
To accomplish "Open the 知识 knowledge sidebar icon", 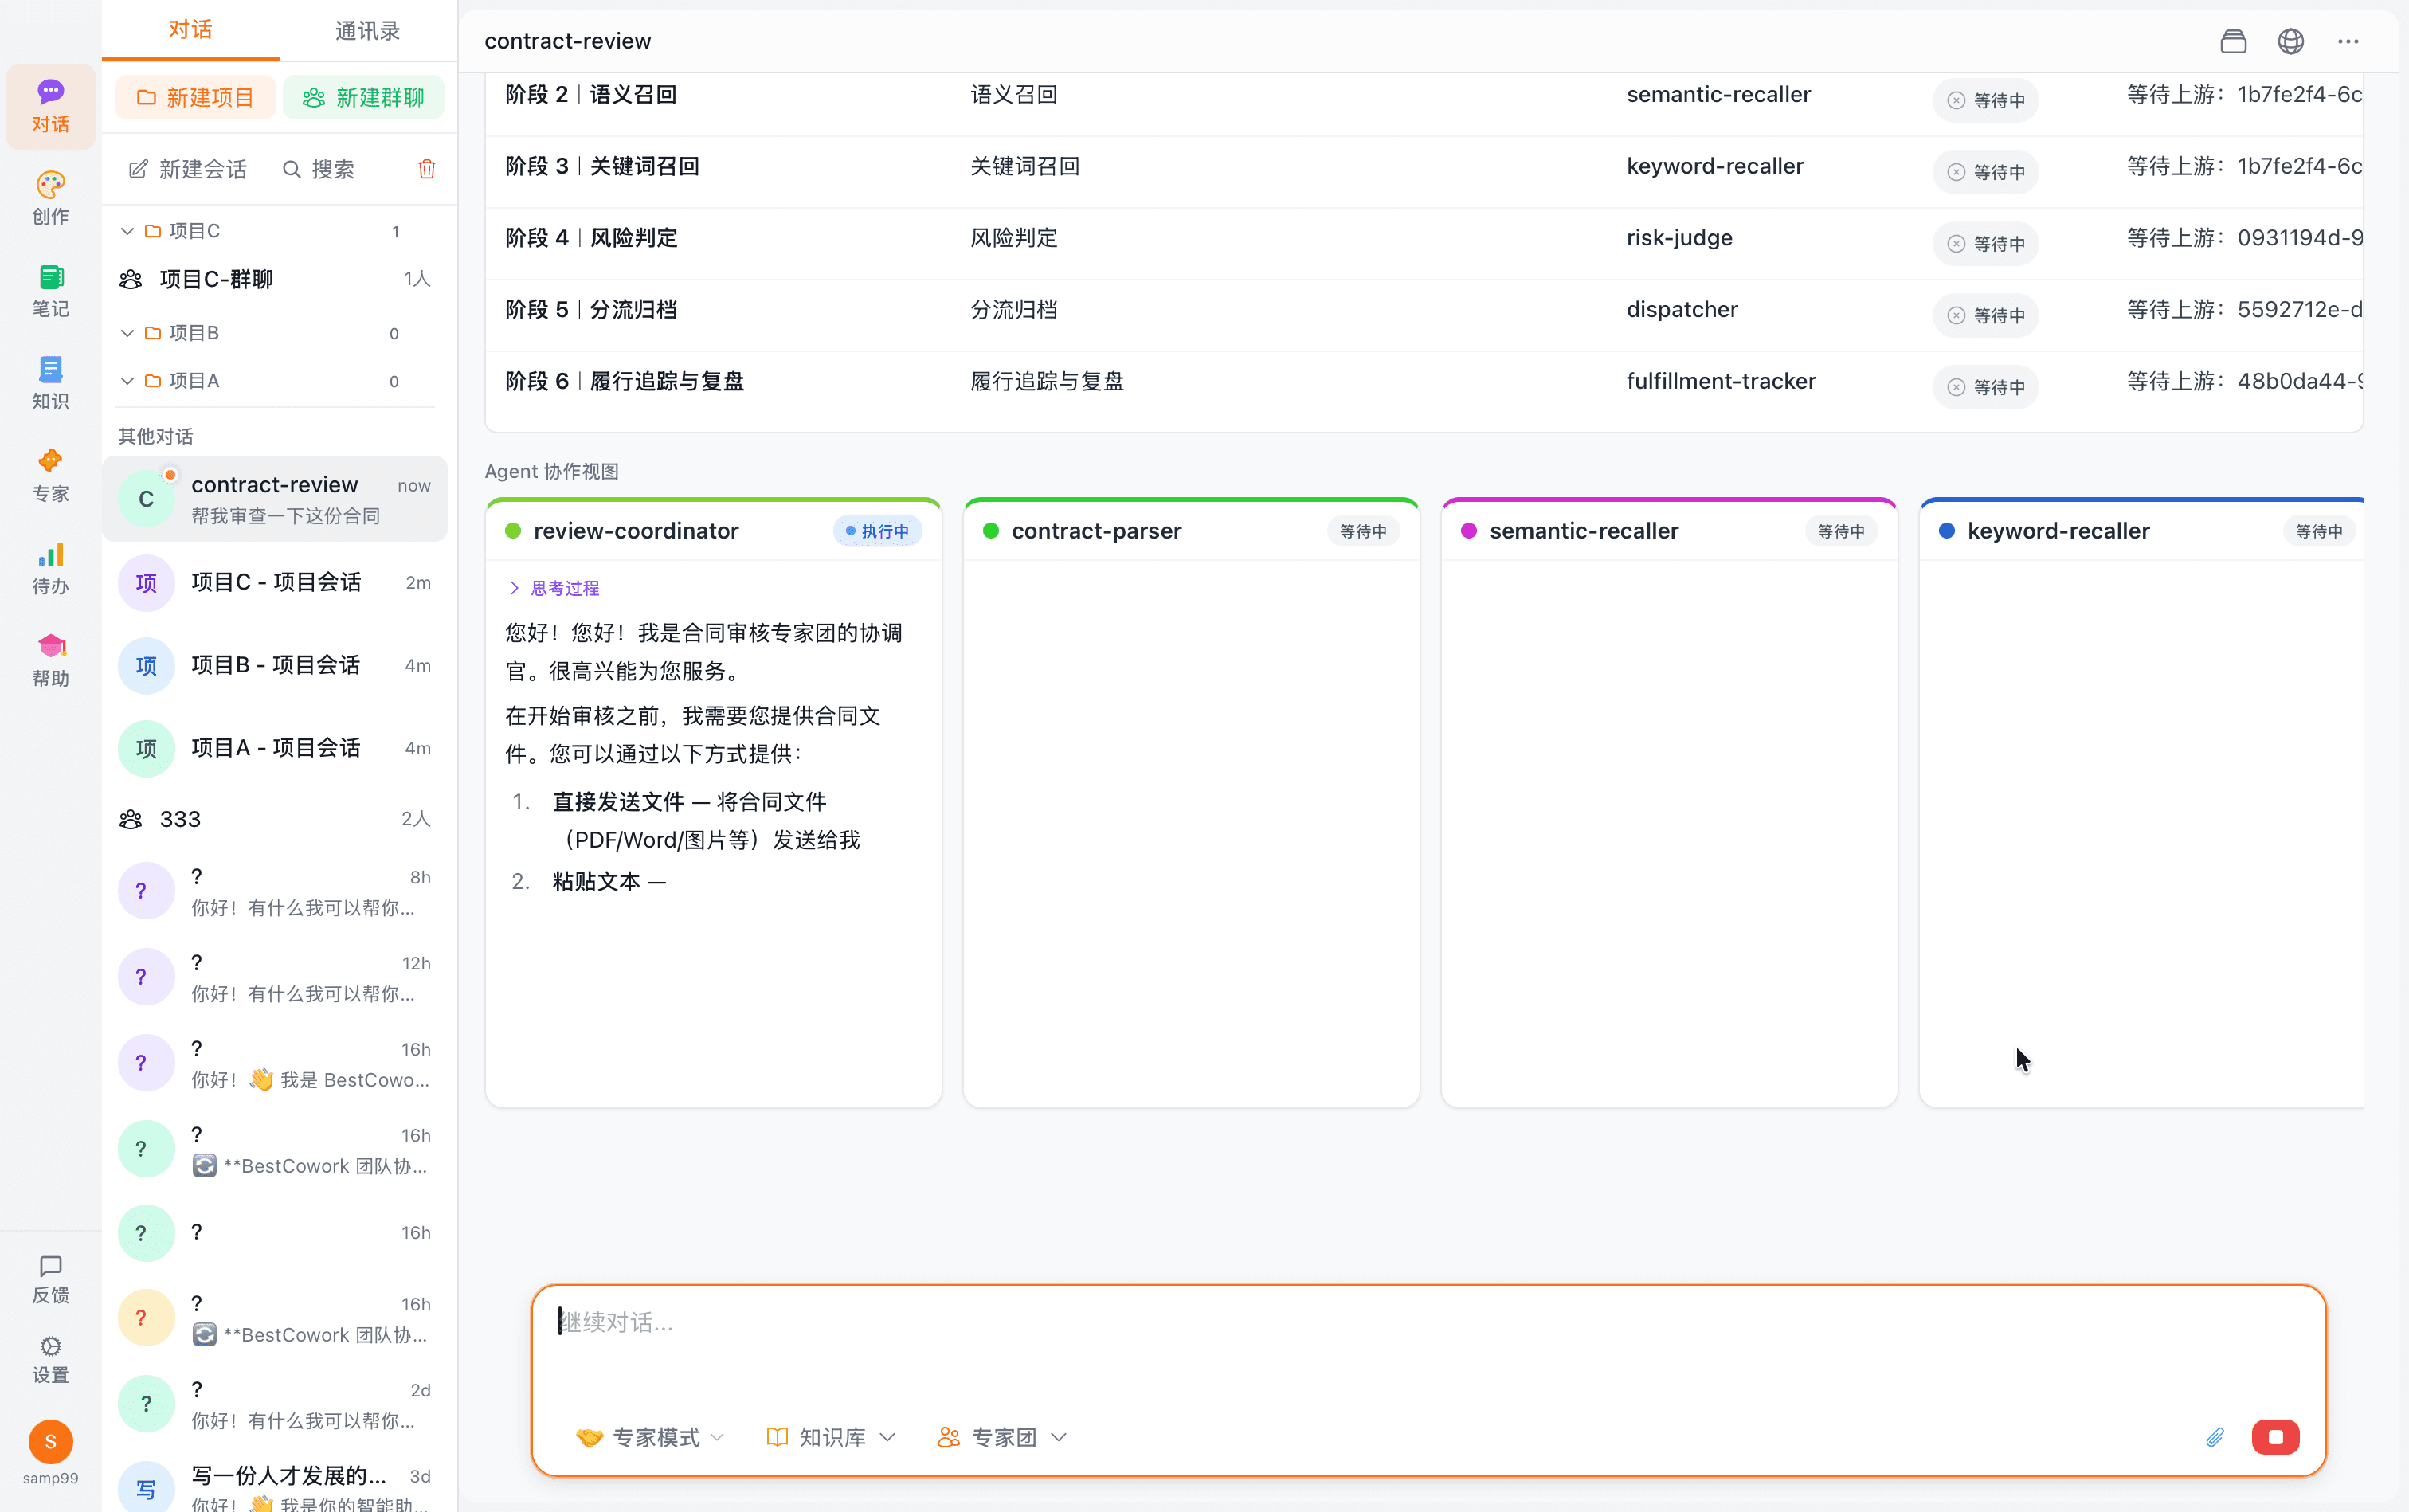I will coord(50,383).
